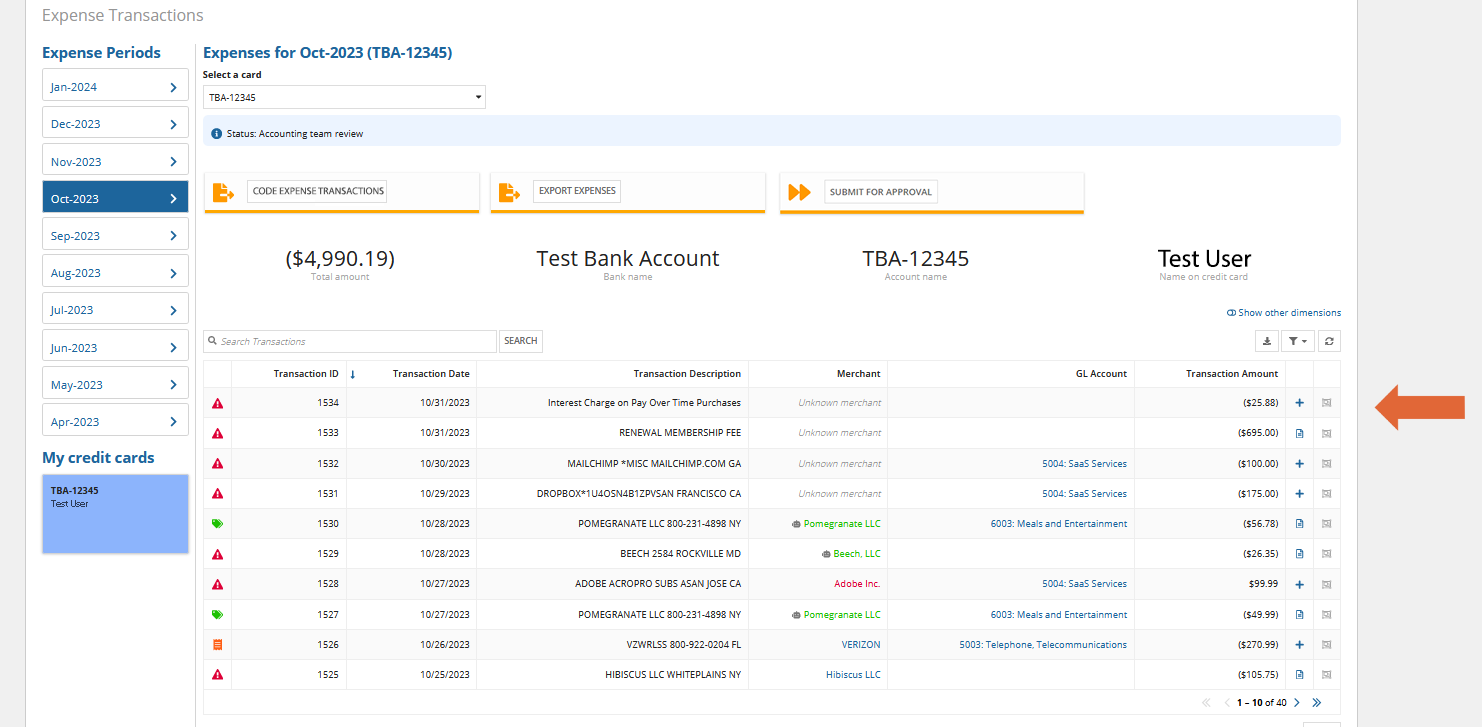1482x727 pixels.
Task: Open attached document icon in row 1530
Action: point(1300,524)
